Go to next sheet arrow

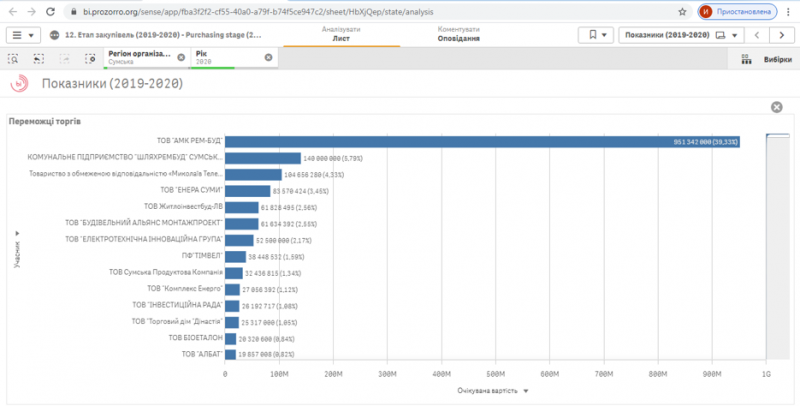782,35
